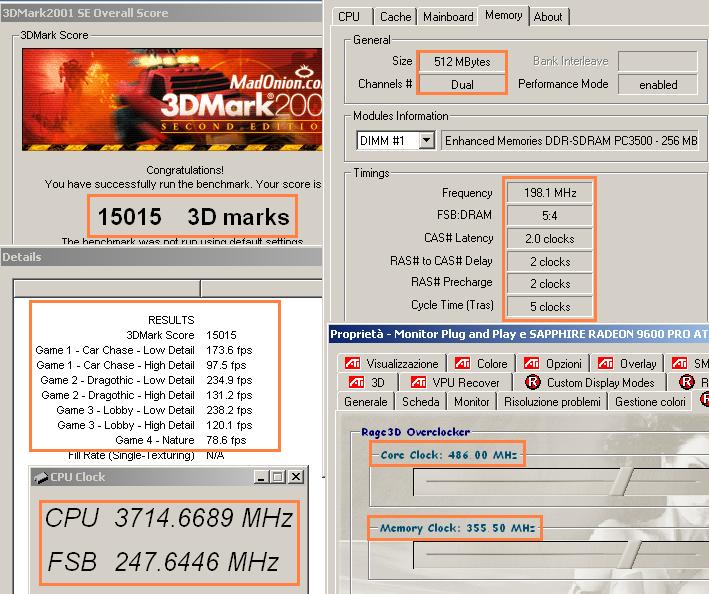This screenshot has width=709, height=594.
Task: Click the ATI icon on Visualizzazione tab
Action: click(353, 363)
